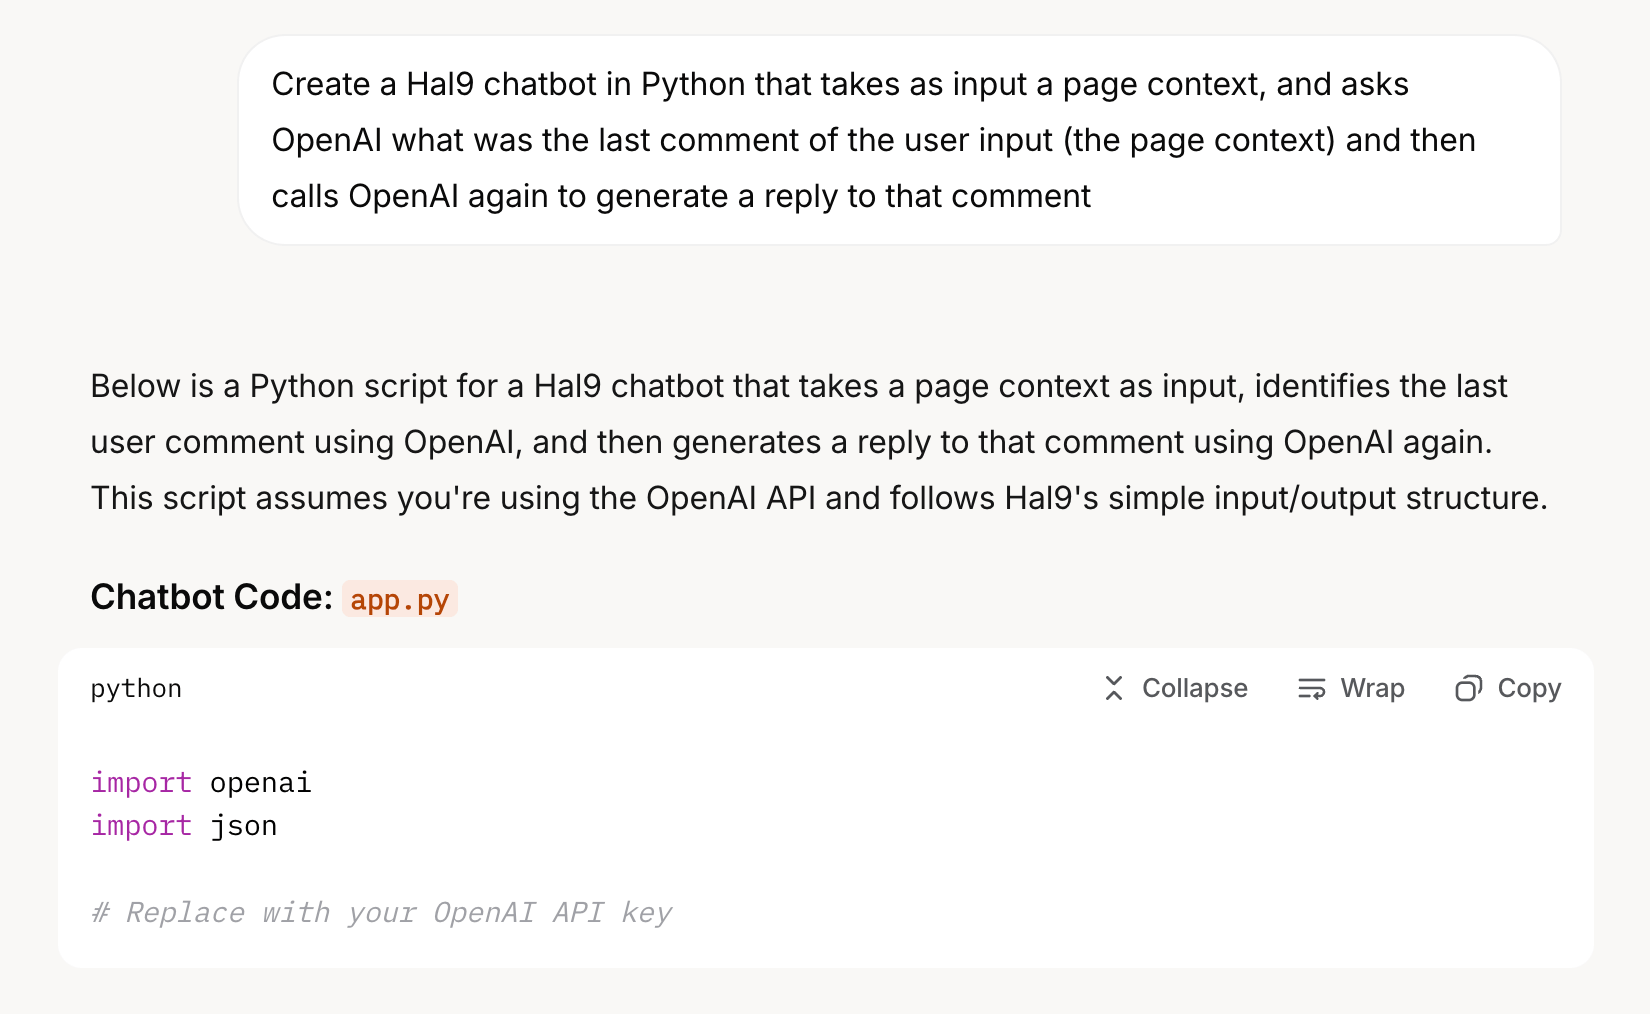Click the response paragraph starting 'Below is'
Viewport: 1650px width, 1014px height.
pos(818,442)
